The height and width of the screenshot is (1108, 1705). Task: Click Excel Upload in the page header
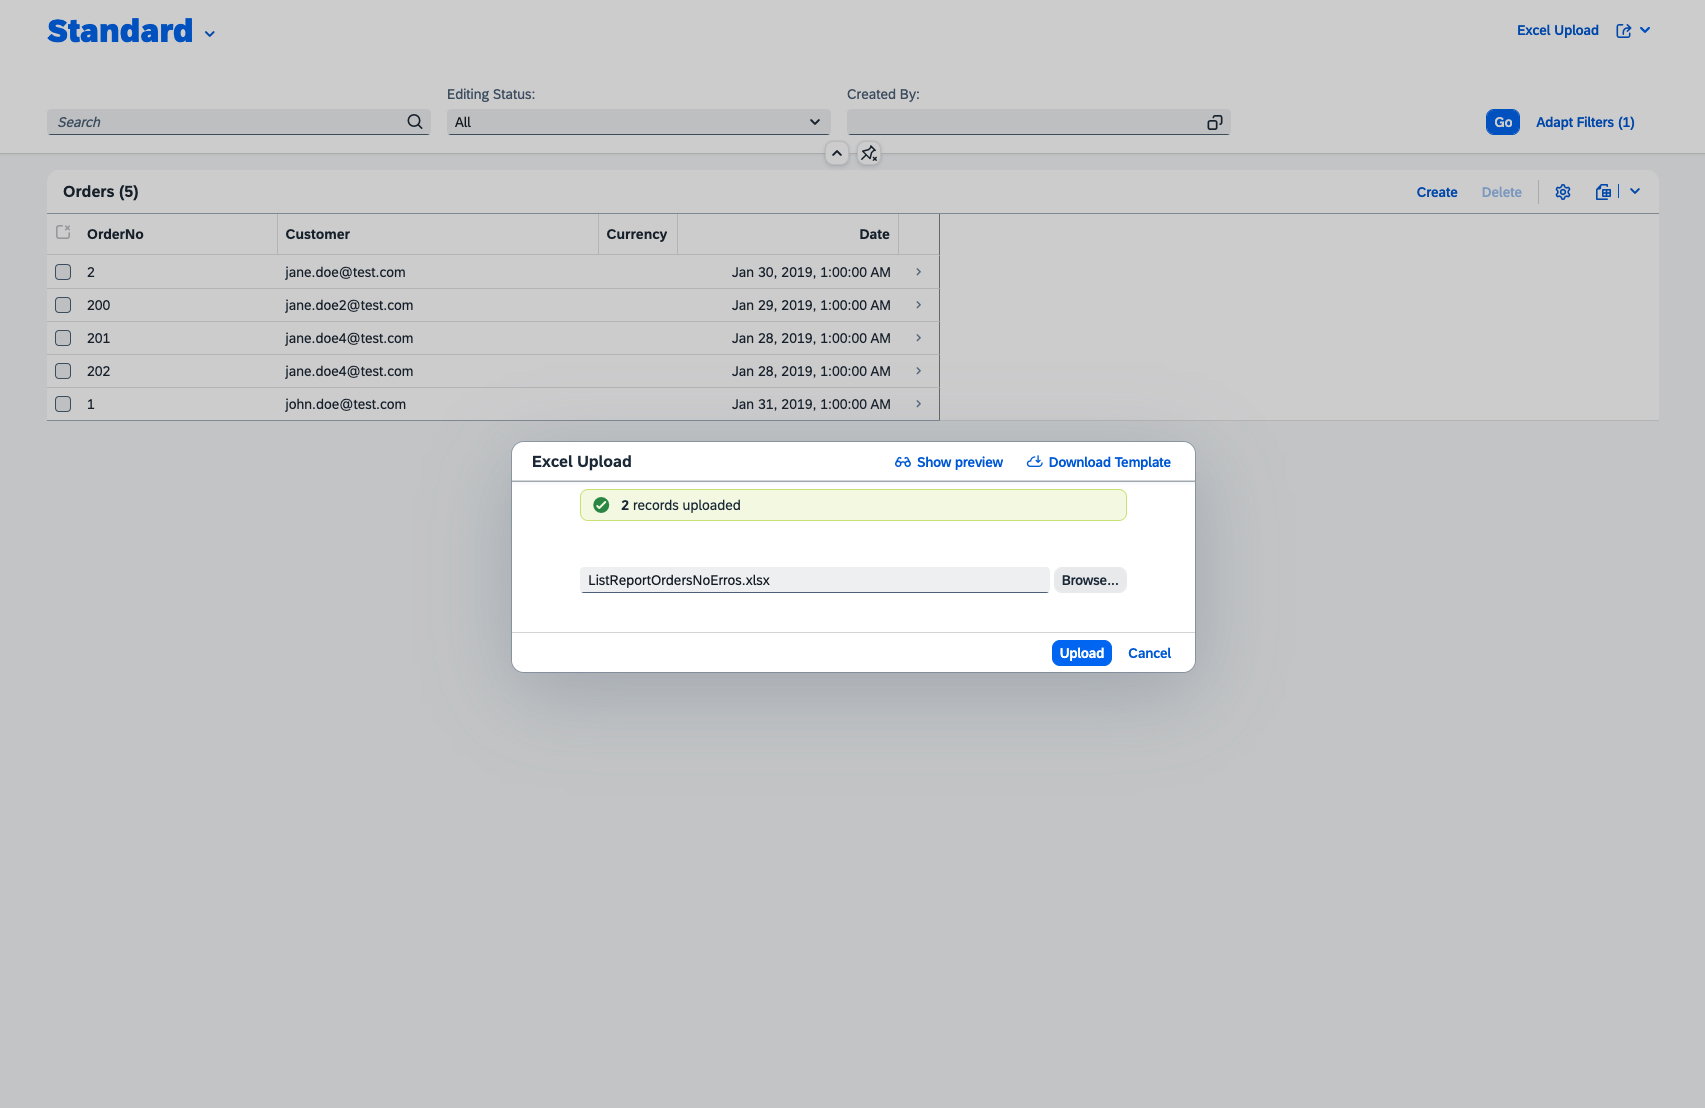click(1558, 30)
